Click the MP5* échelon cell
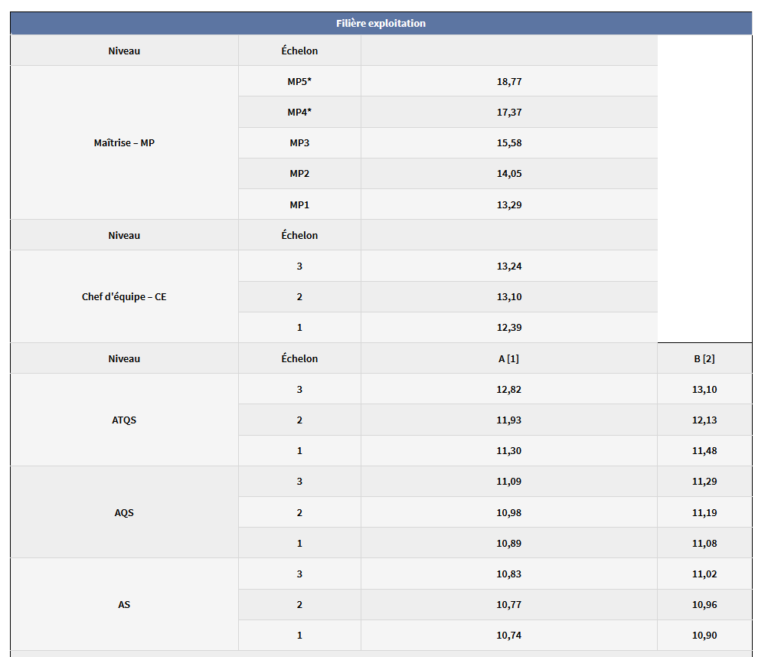 pos(300,81)
